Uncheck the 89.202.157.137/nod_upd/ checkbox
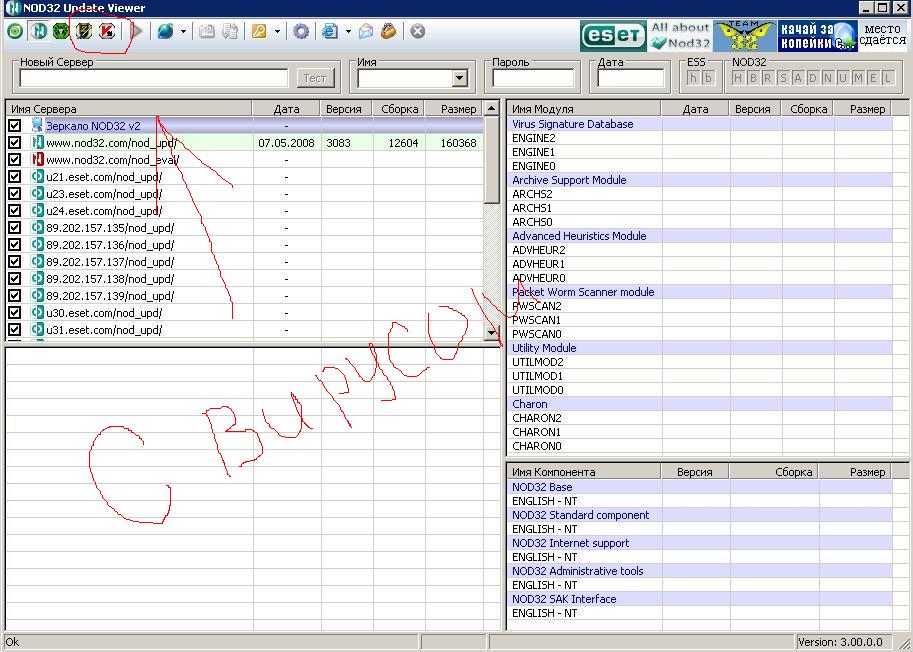 (15, 261)
